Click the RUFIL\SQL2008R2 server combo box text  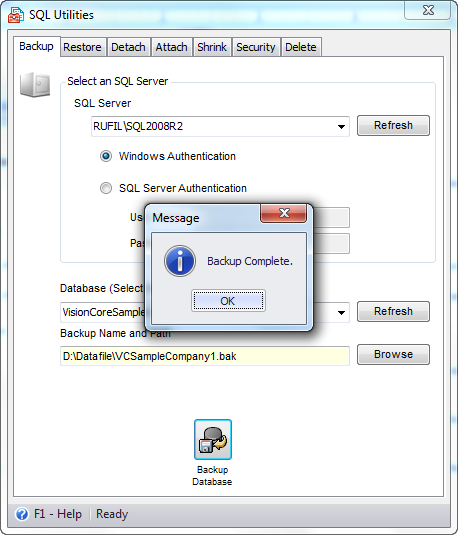click(138, 126)
